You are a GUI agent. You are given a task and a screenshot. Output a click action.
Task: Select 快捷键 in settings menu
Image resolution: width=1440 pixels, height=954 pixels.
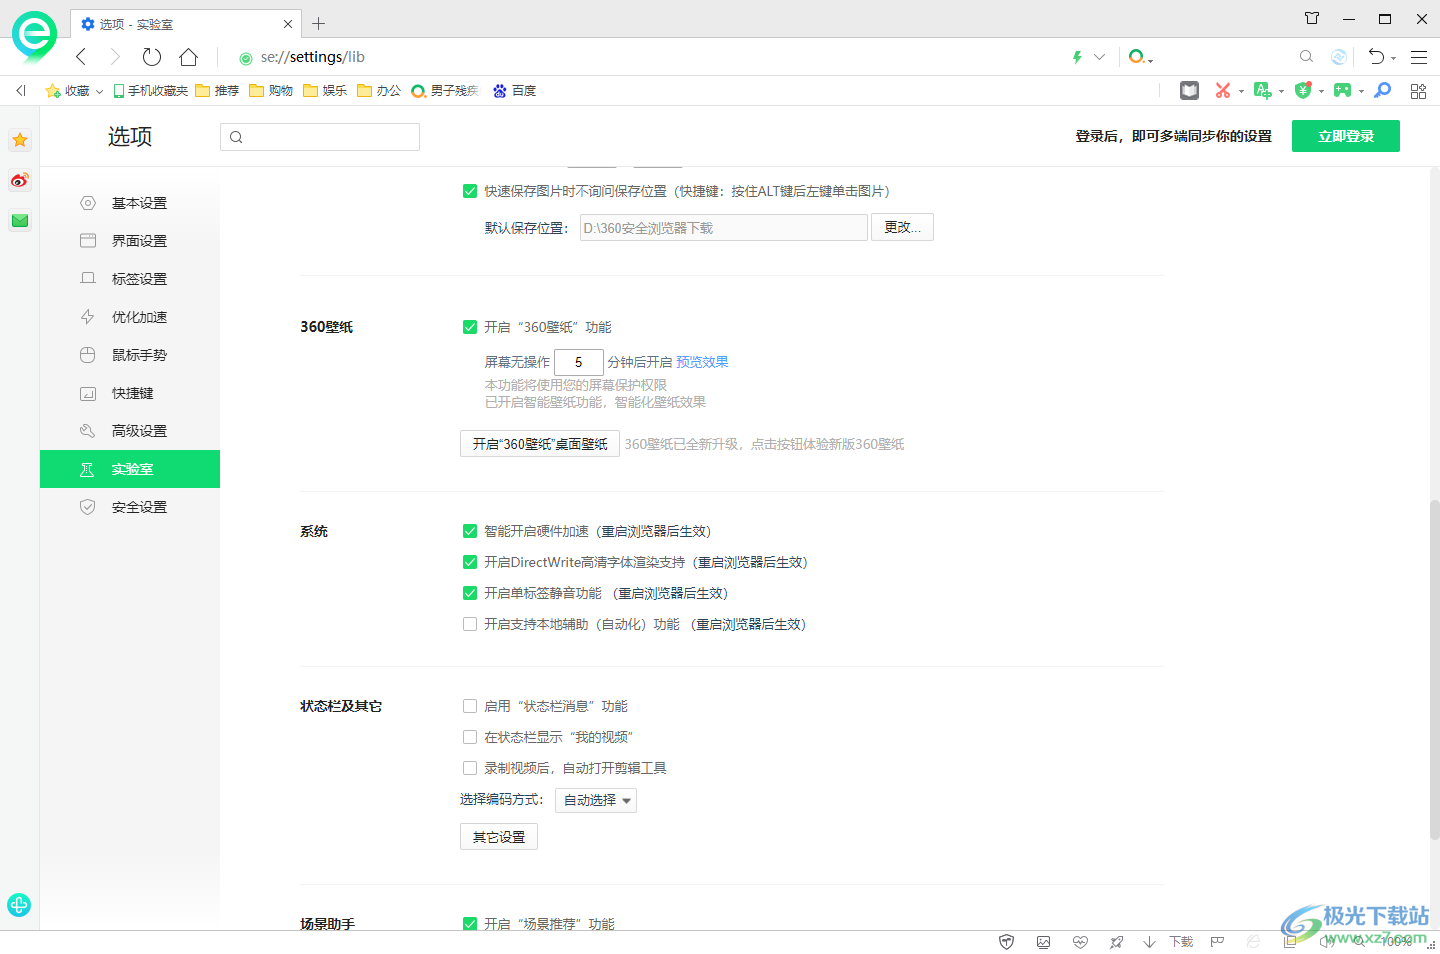click(x=130, y=393)
